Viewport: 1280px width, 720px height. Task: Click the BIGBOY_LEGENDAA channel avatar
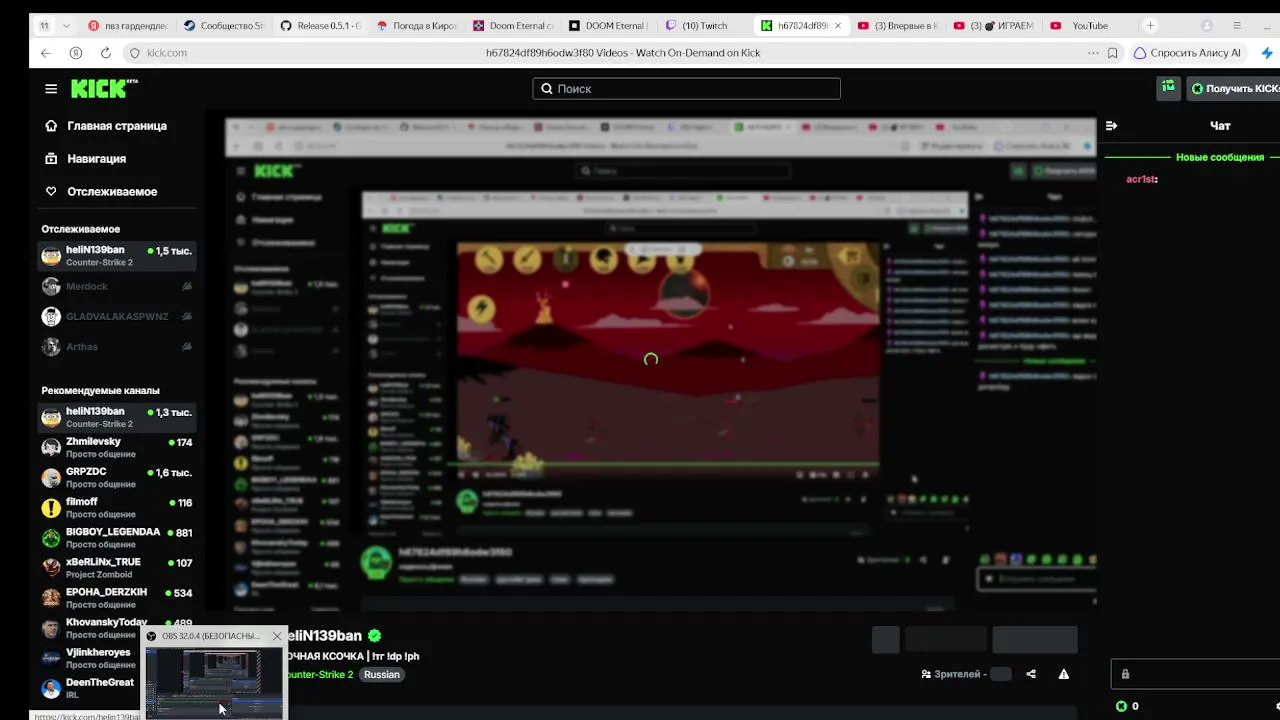pyautogui.click(x=51, y=538)
